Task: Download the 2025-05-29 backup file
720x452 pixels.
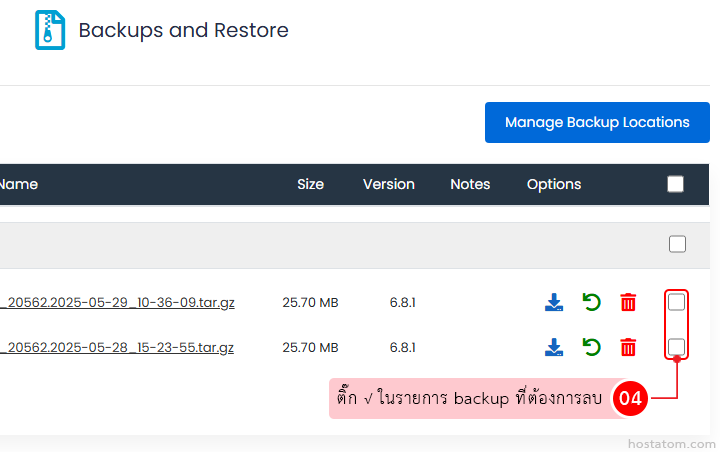Action: coord(554,302)
